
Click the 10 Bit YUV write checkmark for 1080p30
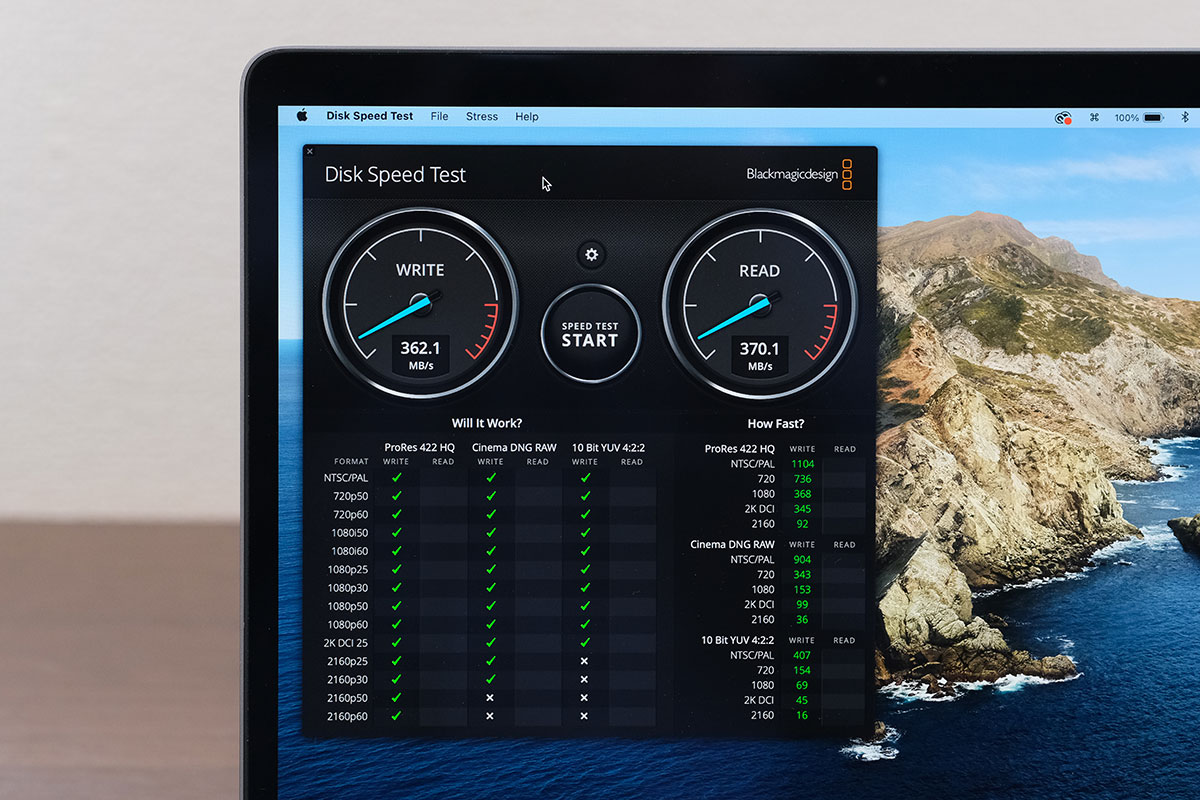tap(585, 588)
